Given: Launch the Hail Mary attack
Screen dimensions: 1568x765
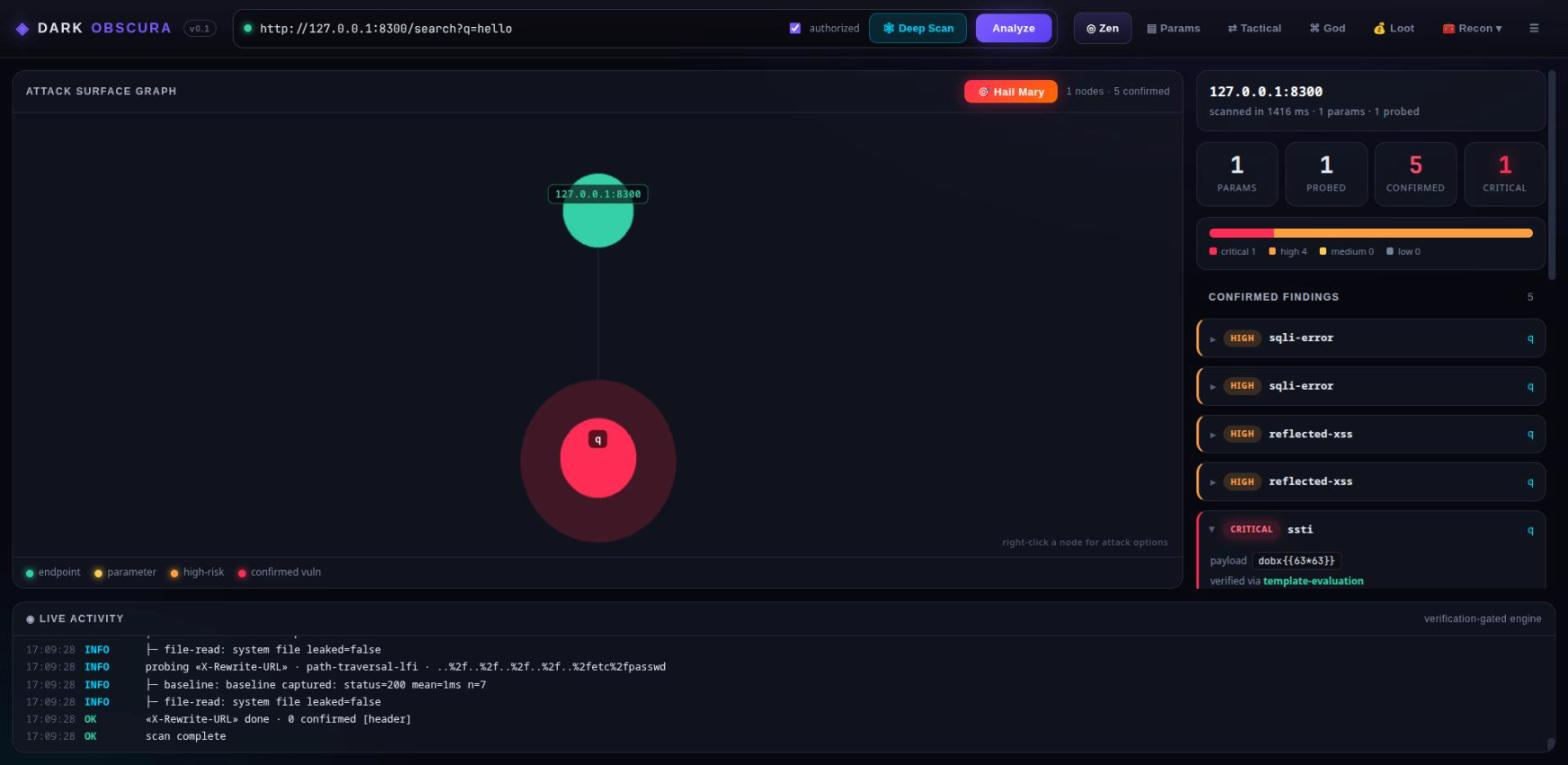Looking at the screenshot, I should point(1010,91).
